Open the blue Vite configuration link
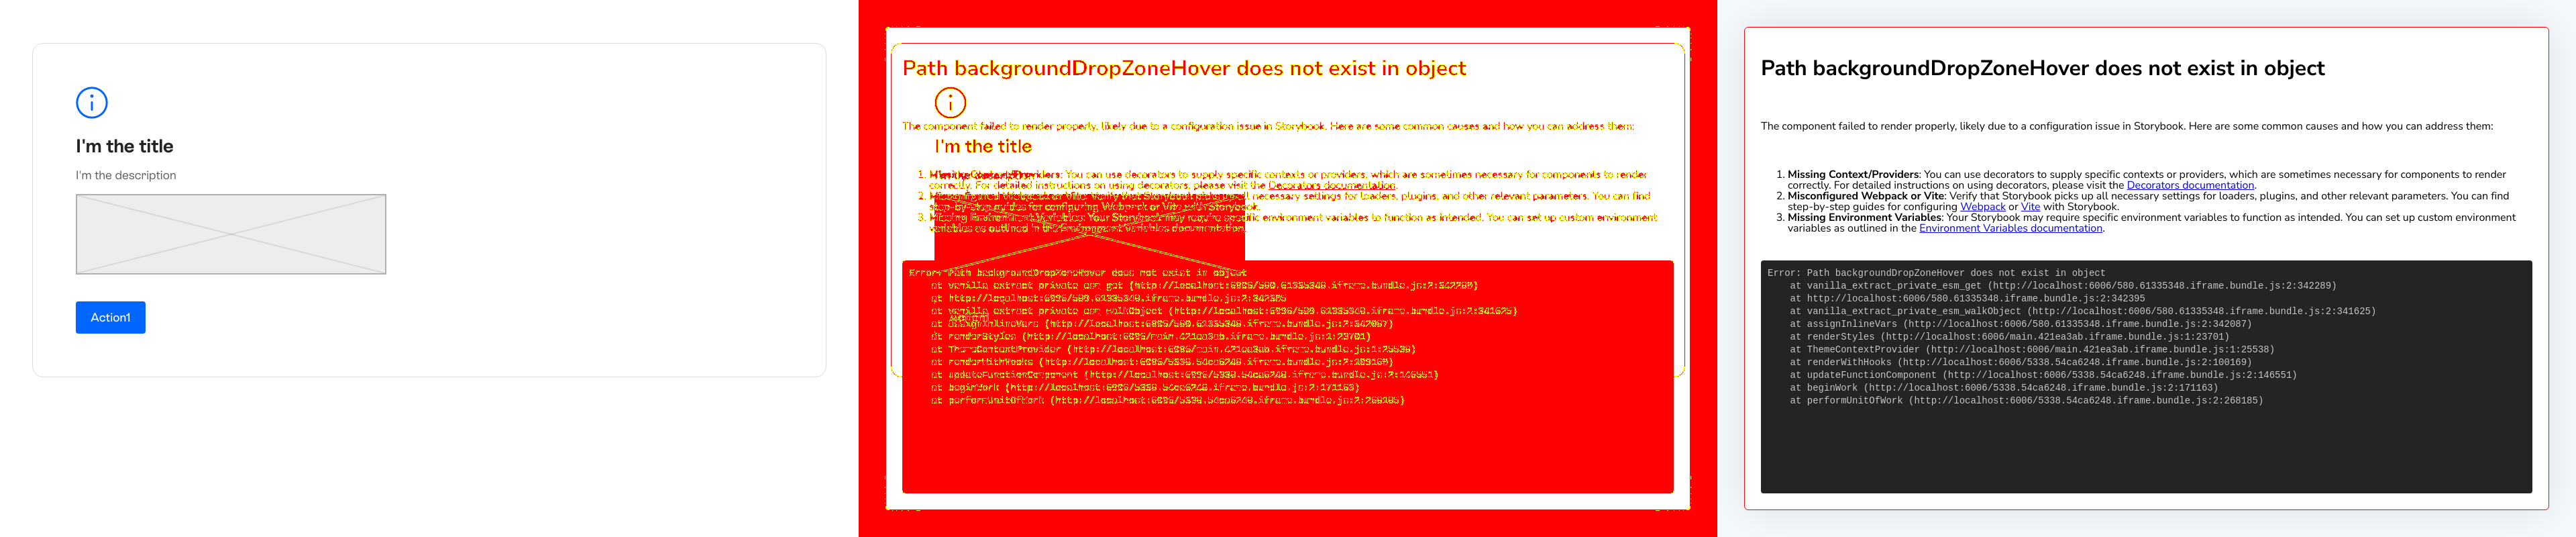This screenshot has width=2576, height=537. click(x=2030, y=207)
